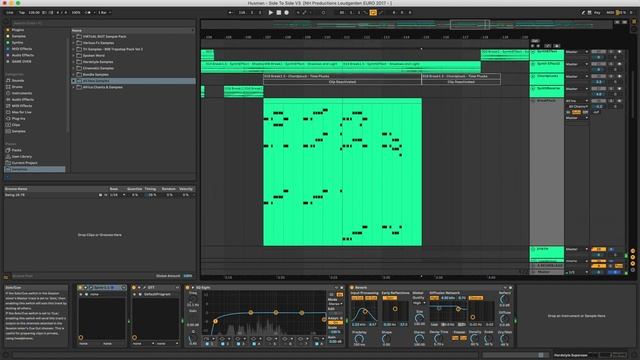640x360 pixels.
Task: Toggle the MIDI map mode switch
Action: pos(610,13)
